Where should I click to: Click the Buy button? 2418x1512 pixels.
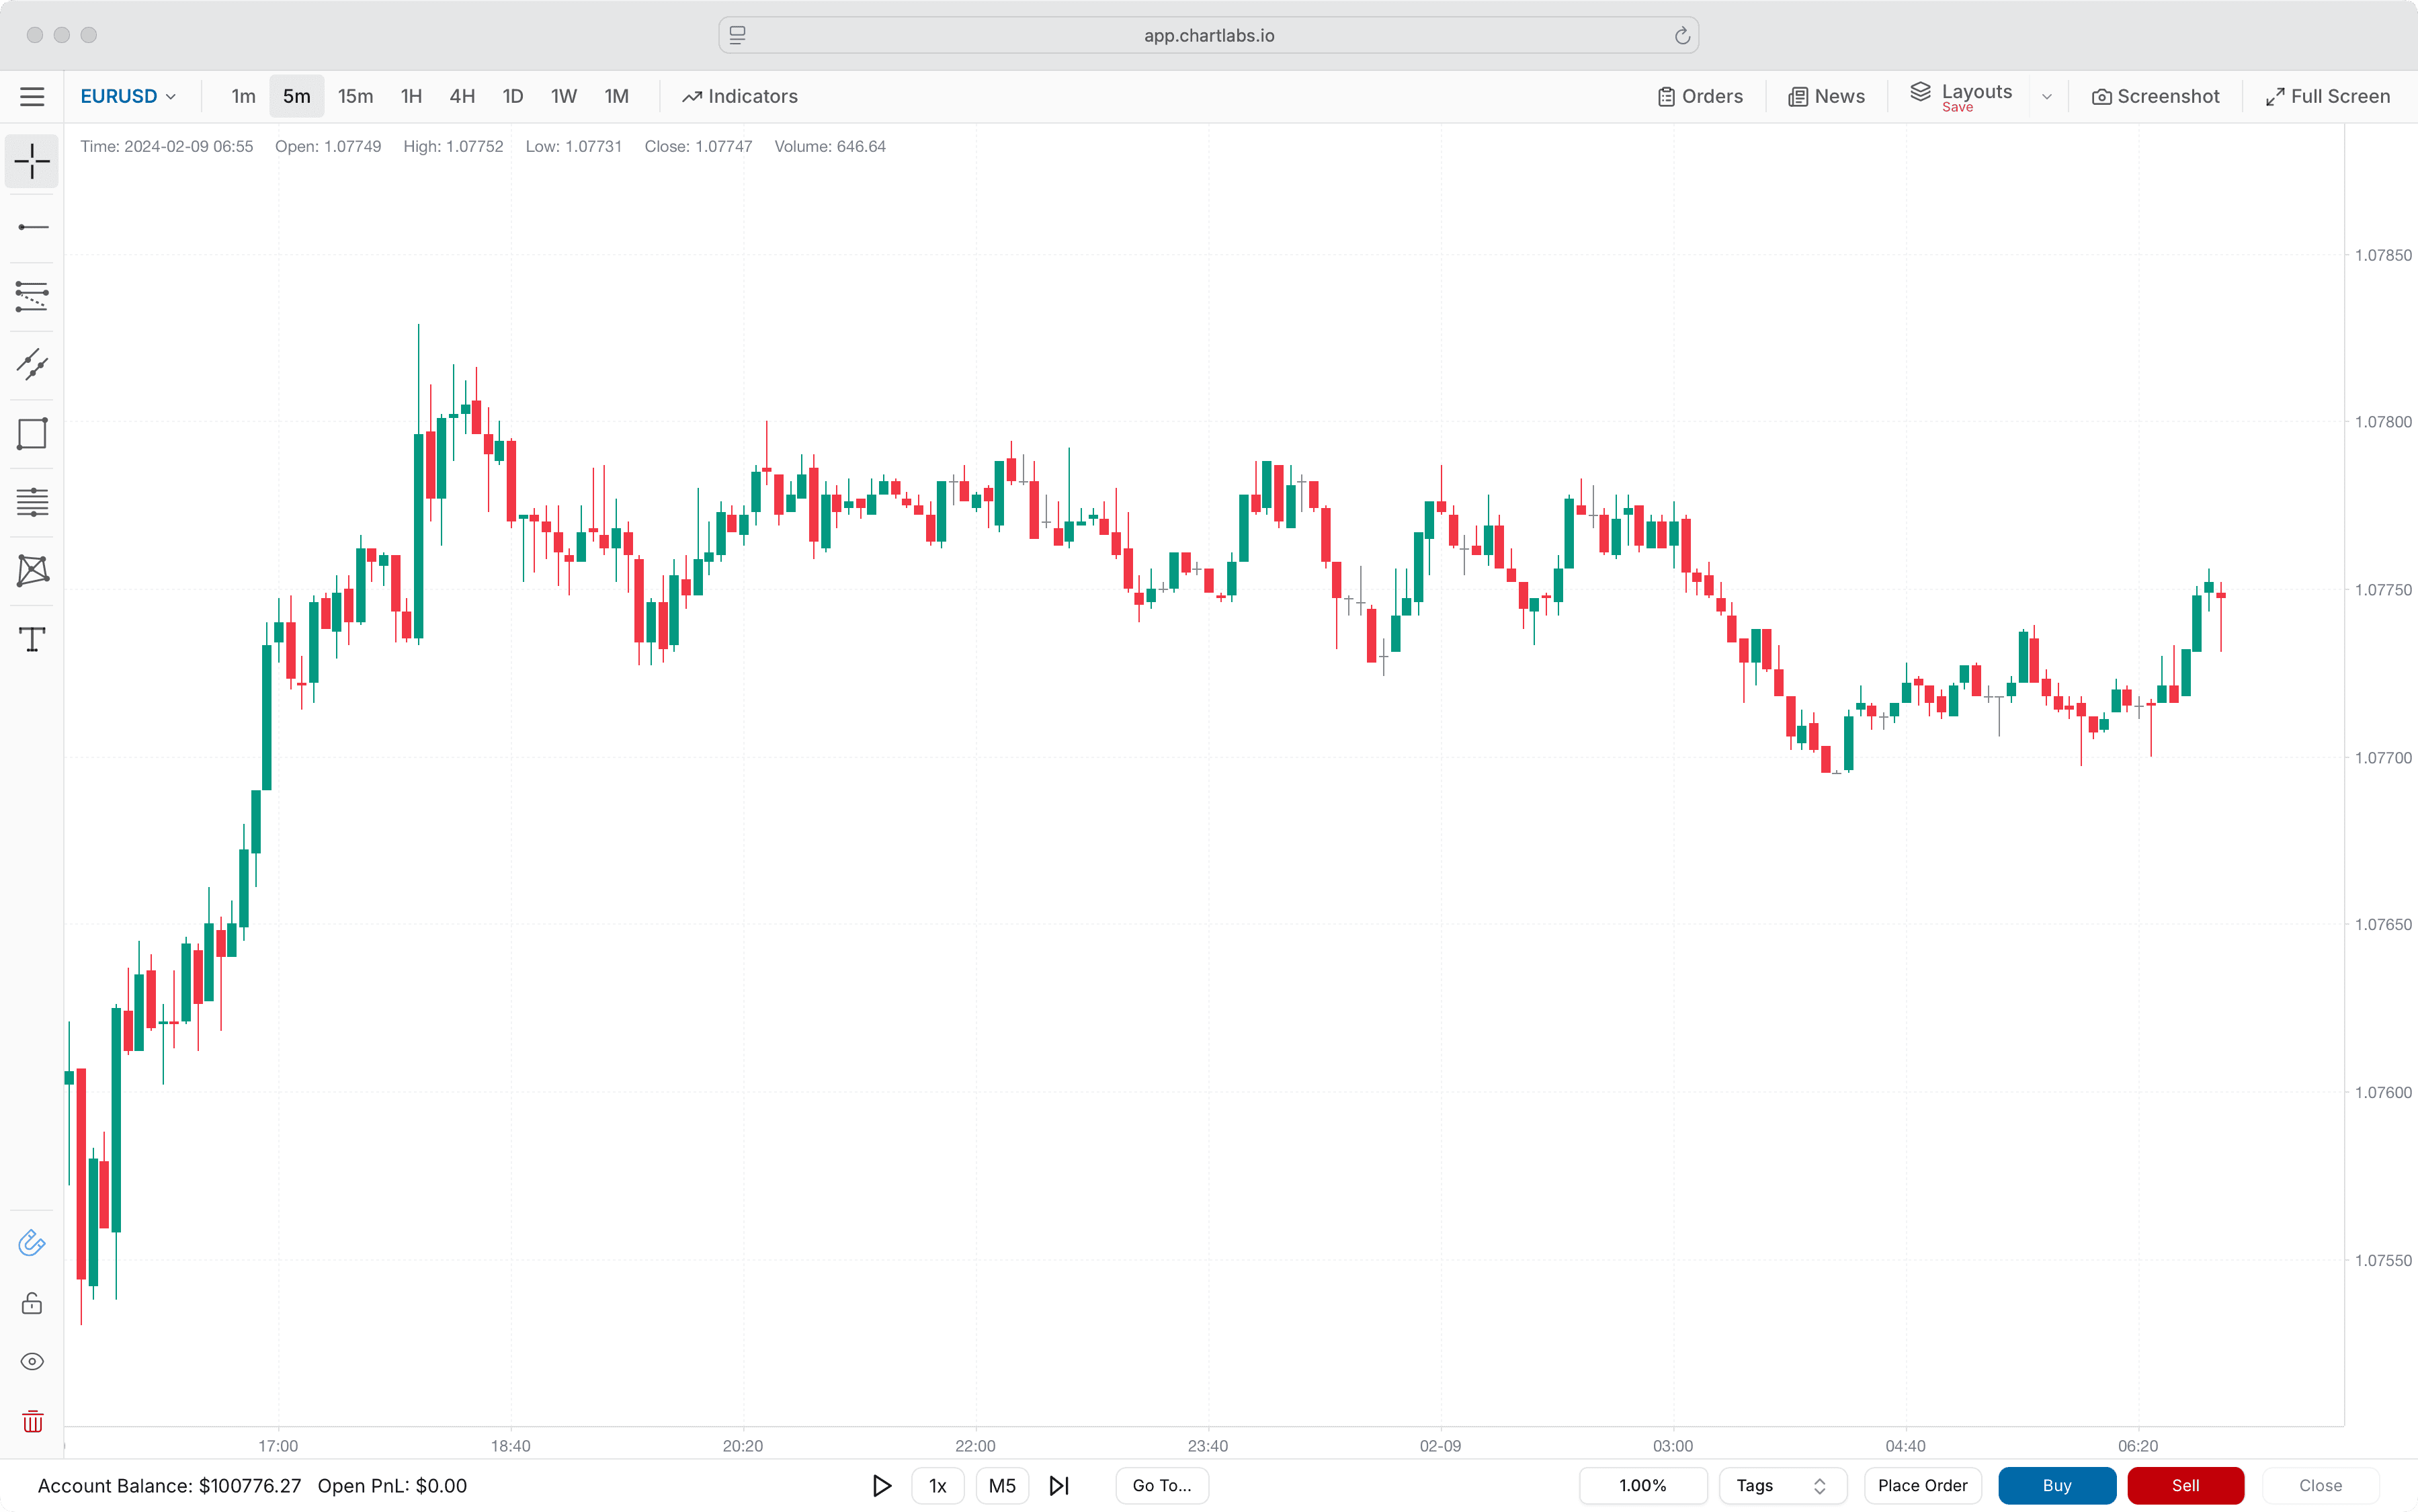coord(2057,1485)
